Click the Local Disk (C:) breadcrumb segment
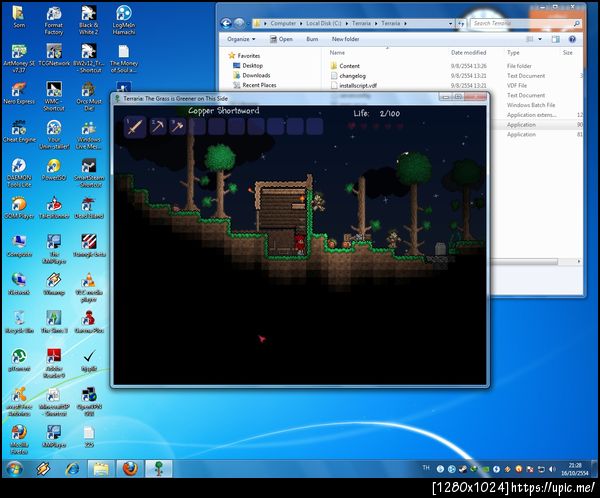Screen dimensions: 600x498 click(323, 23)
